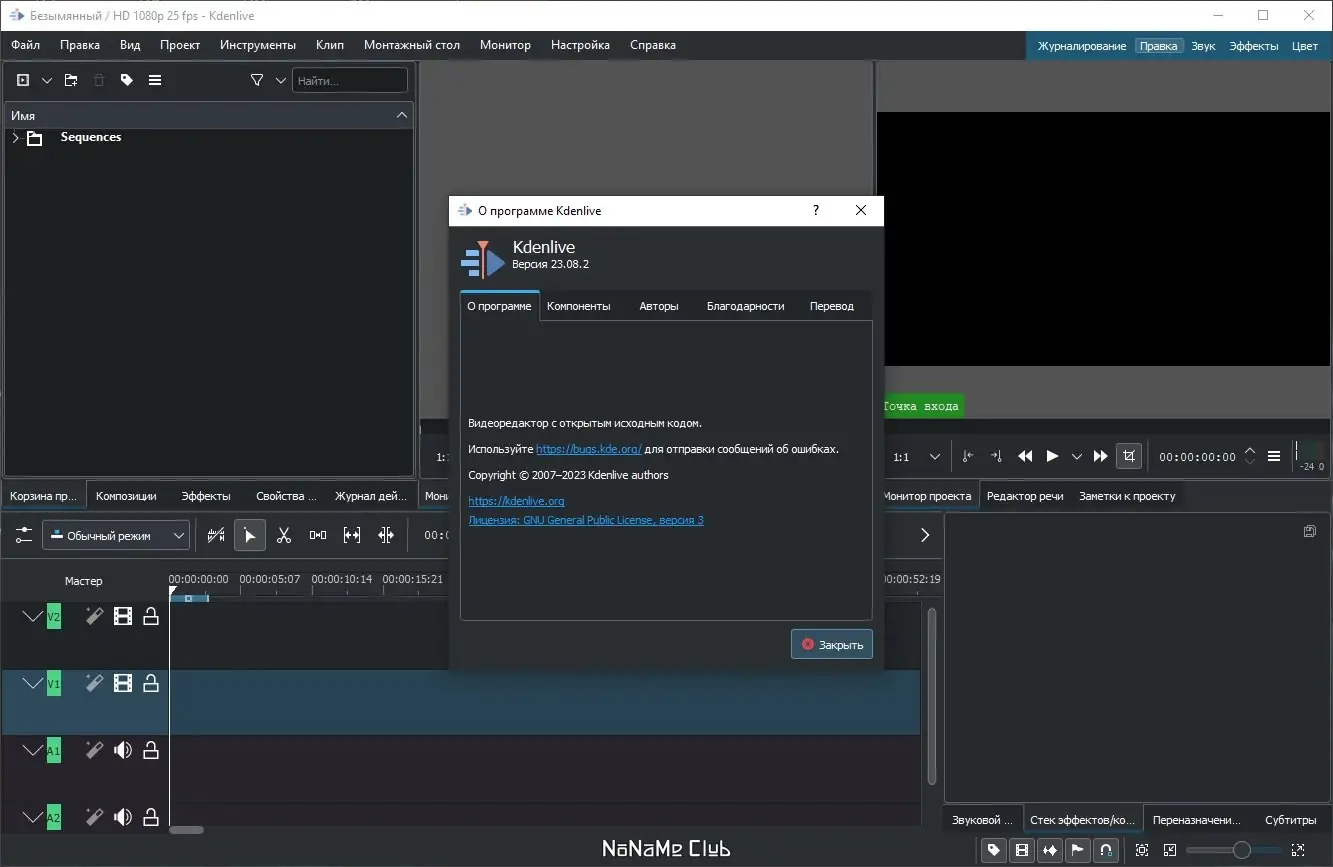Mute audio track A1 speaker icon
1333x867 pixels.
pyautogui.click(x=123, y=750)
